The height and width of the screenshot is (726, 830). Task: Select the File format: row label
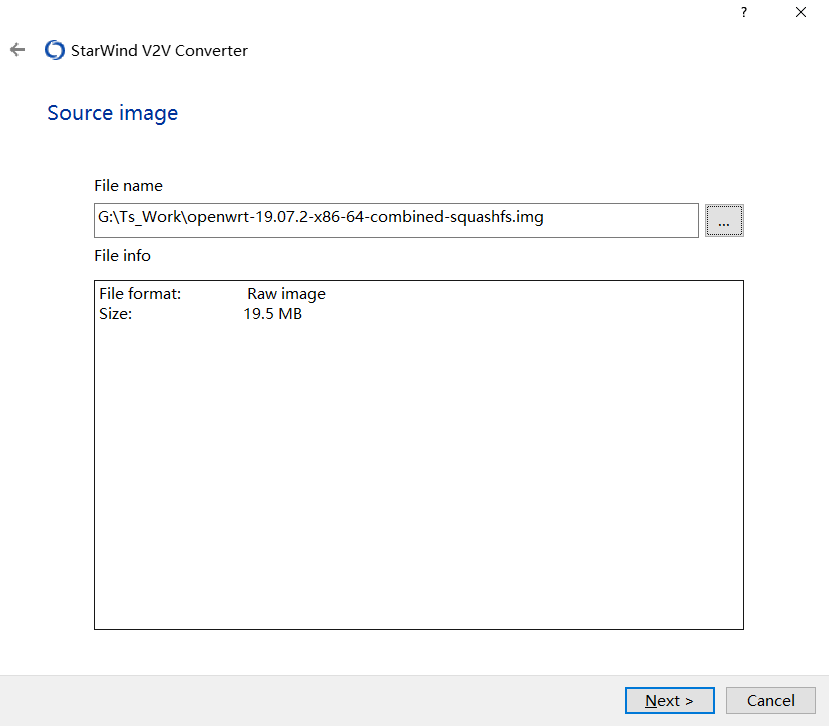pyautogui.click(x=140, y=294)
